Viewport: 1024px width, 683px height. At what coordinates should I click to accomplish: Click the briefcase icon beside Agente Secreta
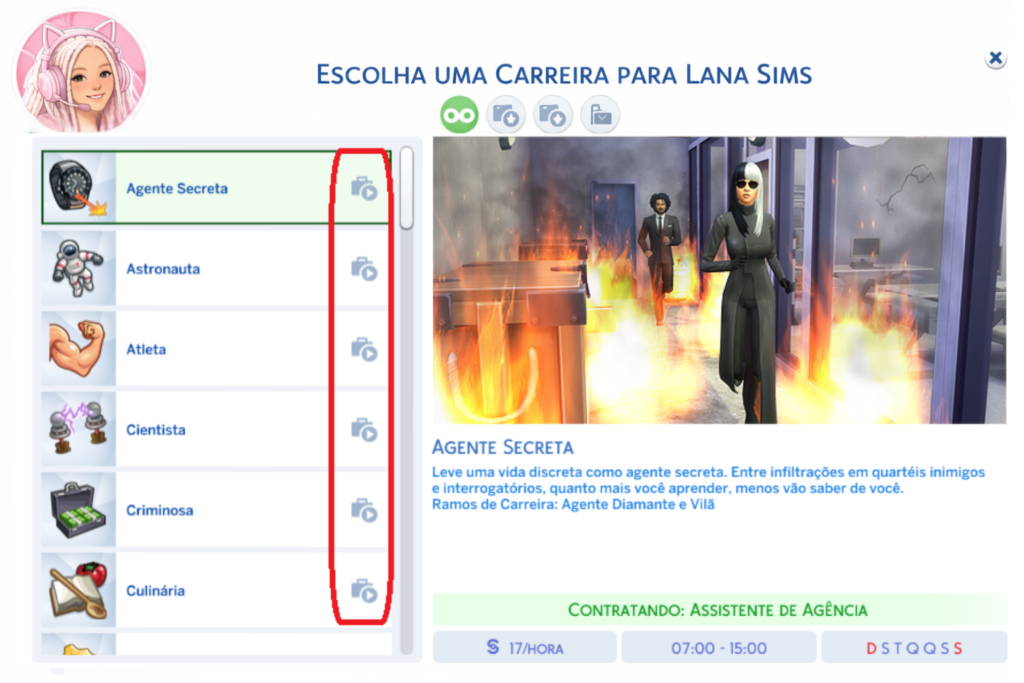click(x=364, y=188)
